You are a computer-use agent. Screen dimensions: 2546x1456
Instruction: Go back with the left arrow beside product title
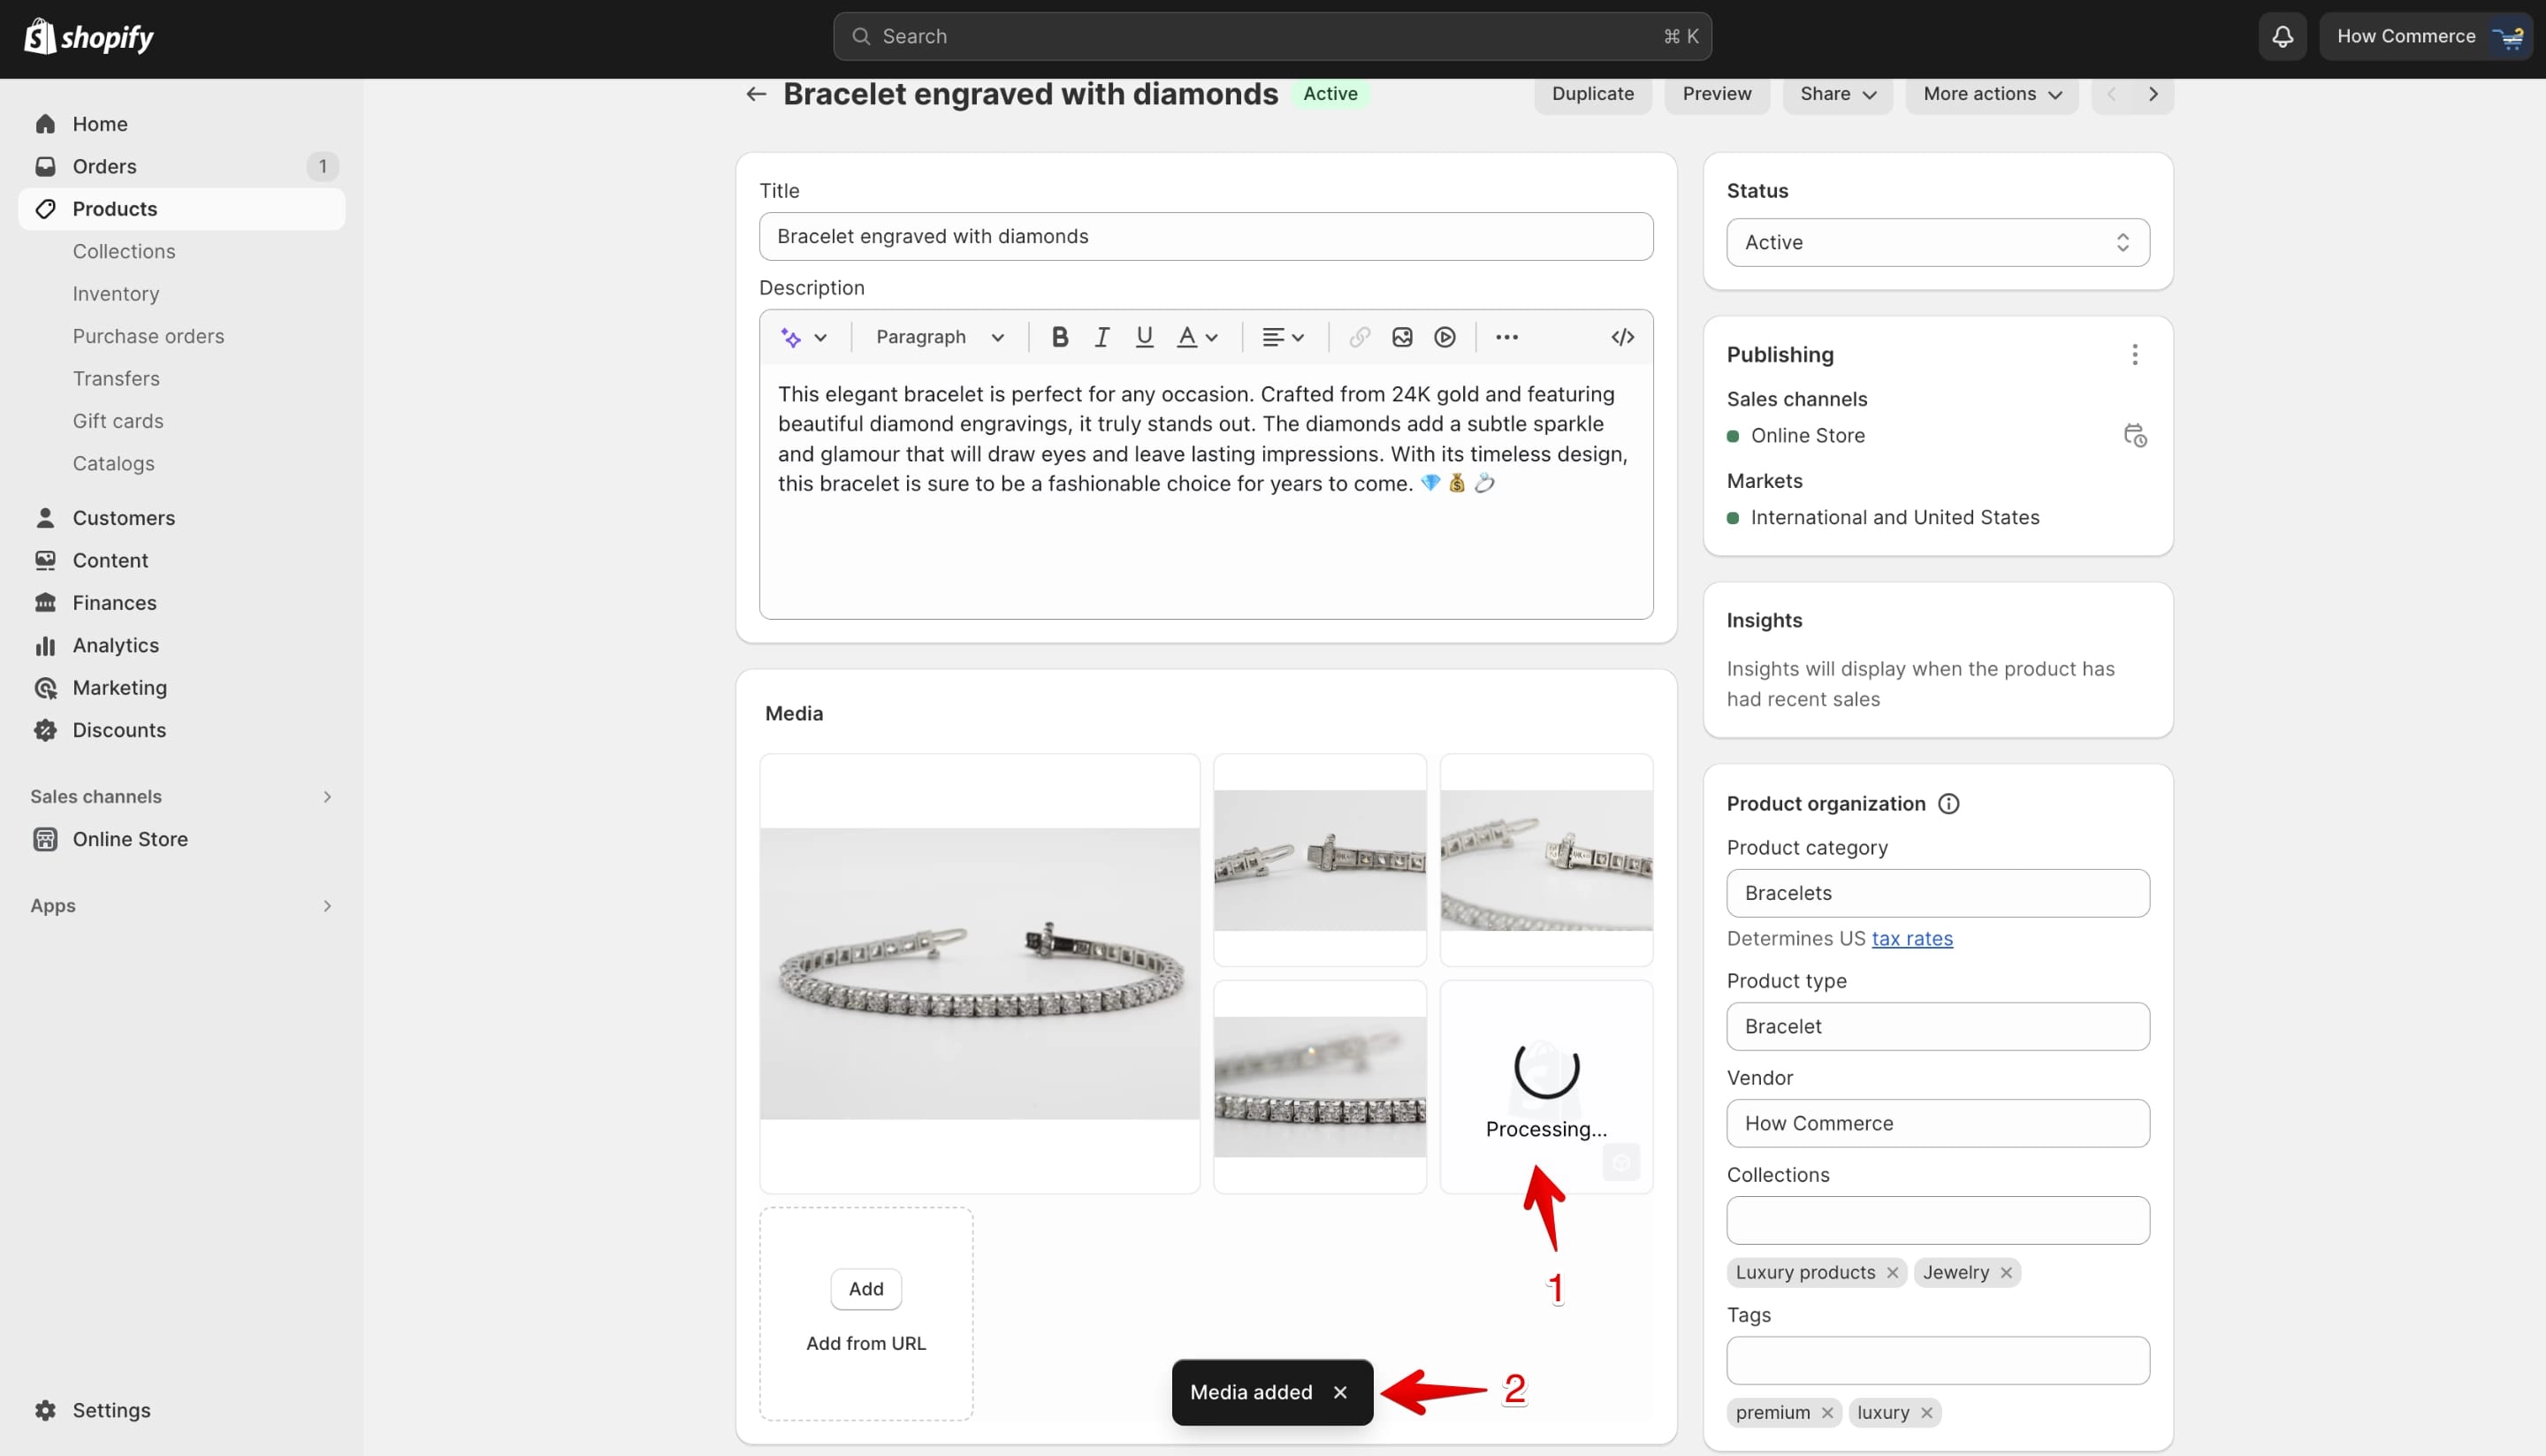756,94
